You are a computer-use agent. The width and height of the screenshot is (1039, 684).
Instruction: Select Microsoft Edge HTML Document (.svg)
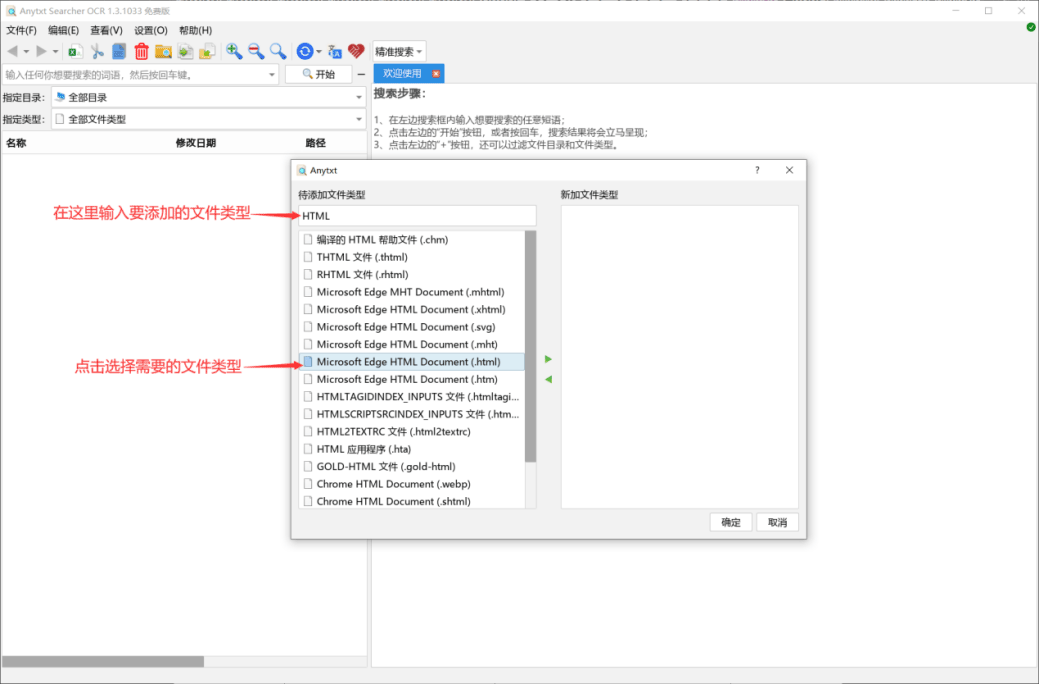click(x=411, y=327)
